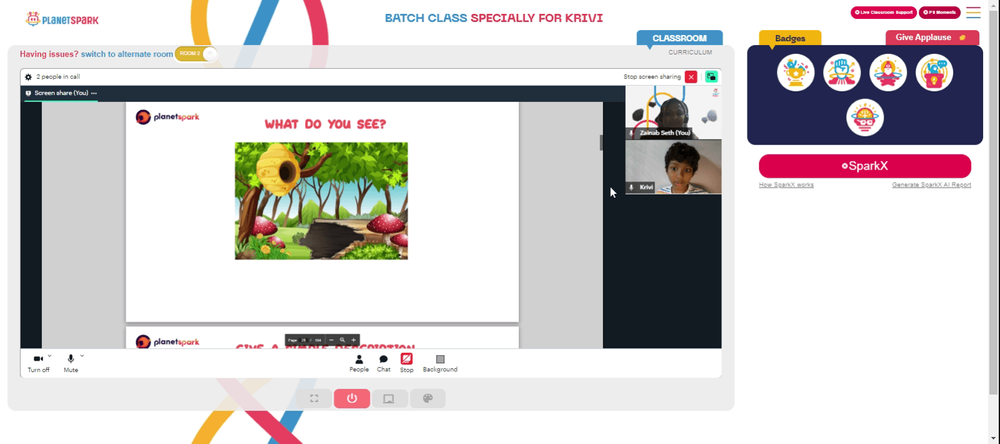The width and height of the screenshot is (1000, 444).
Task: Click the beehive forest picture
Action: tap(321, 201)
